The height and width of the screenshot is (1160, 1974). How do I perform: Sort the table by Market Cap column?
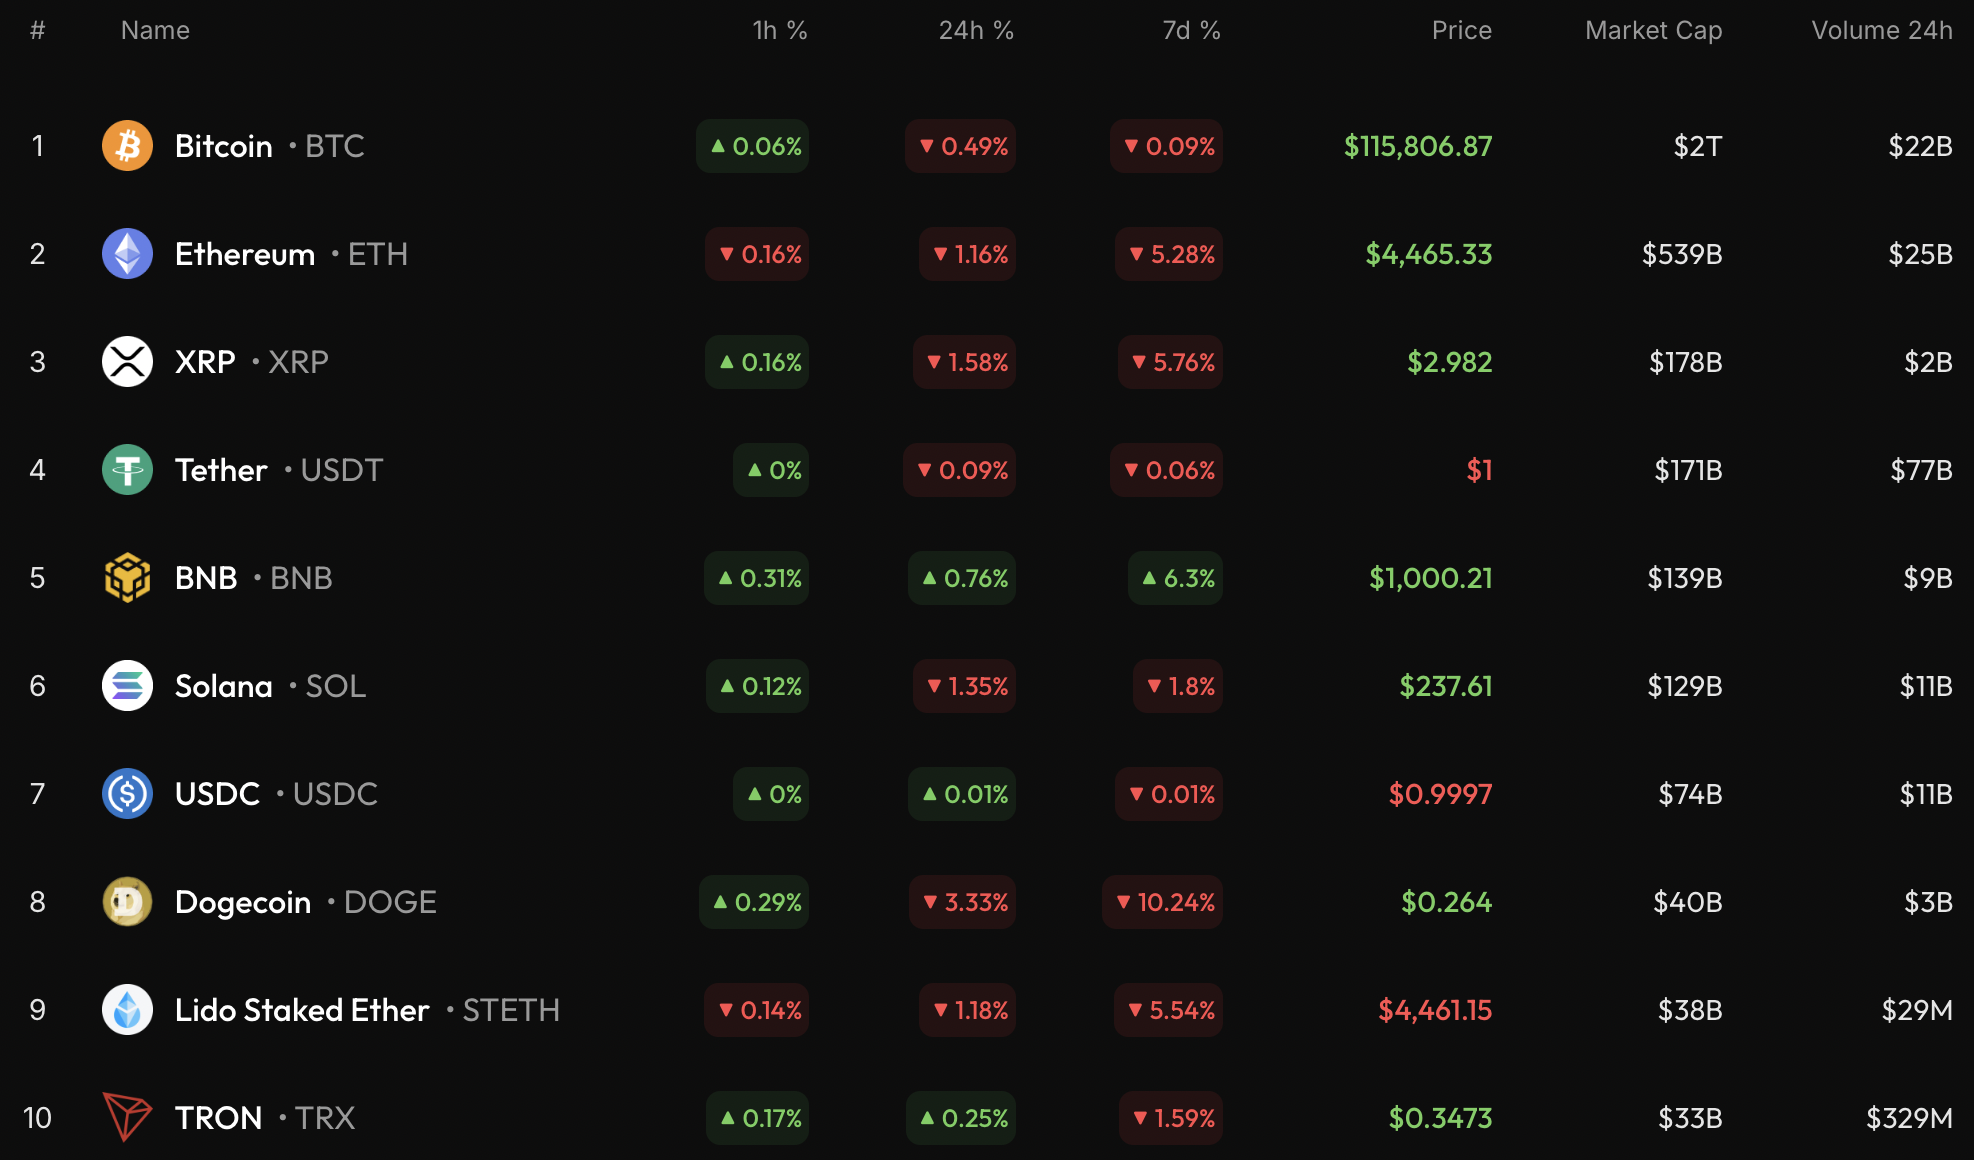[x=1652, y=30]
